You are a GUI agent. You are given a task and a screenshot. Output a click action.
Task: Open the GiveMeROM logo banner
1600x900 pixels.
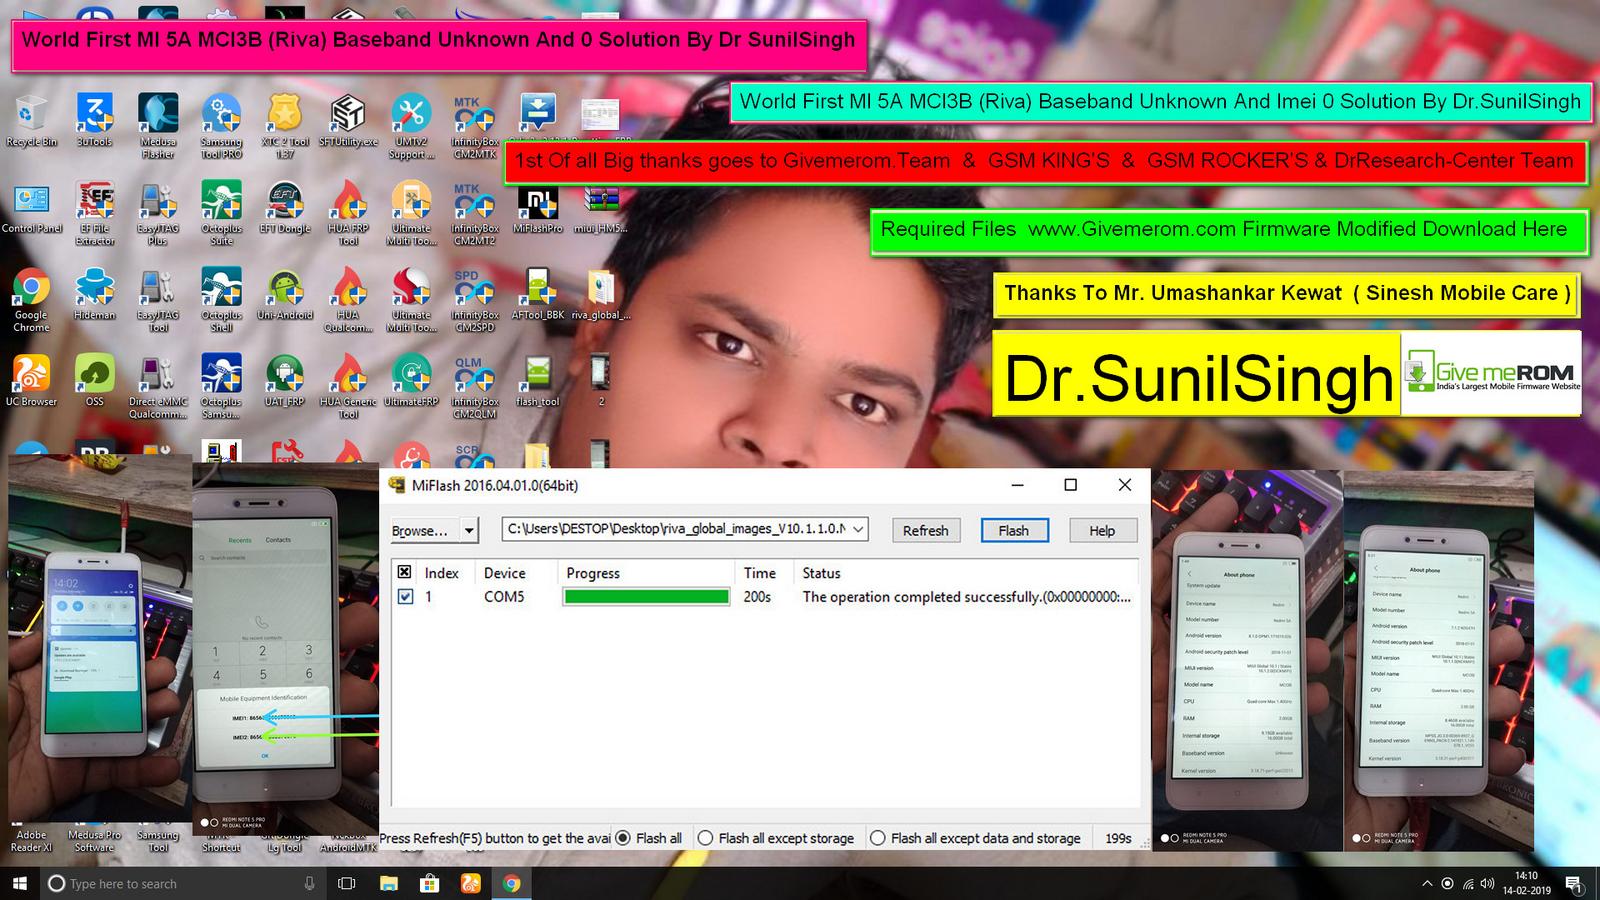point(1492,375)
